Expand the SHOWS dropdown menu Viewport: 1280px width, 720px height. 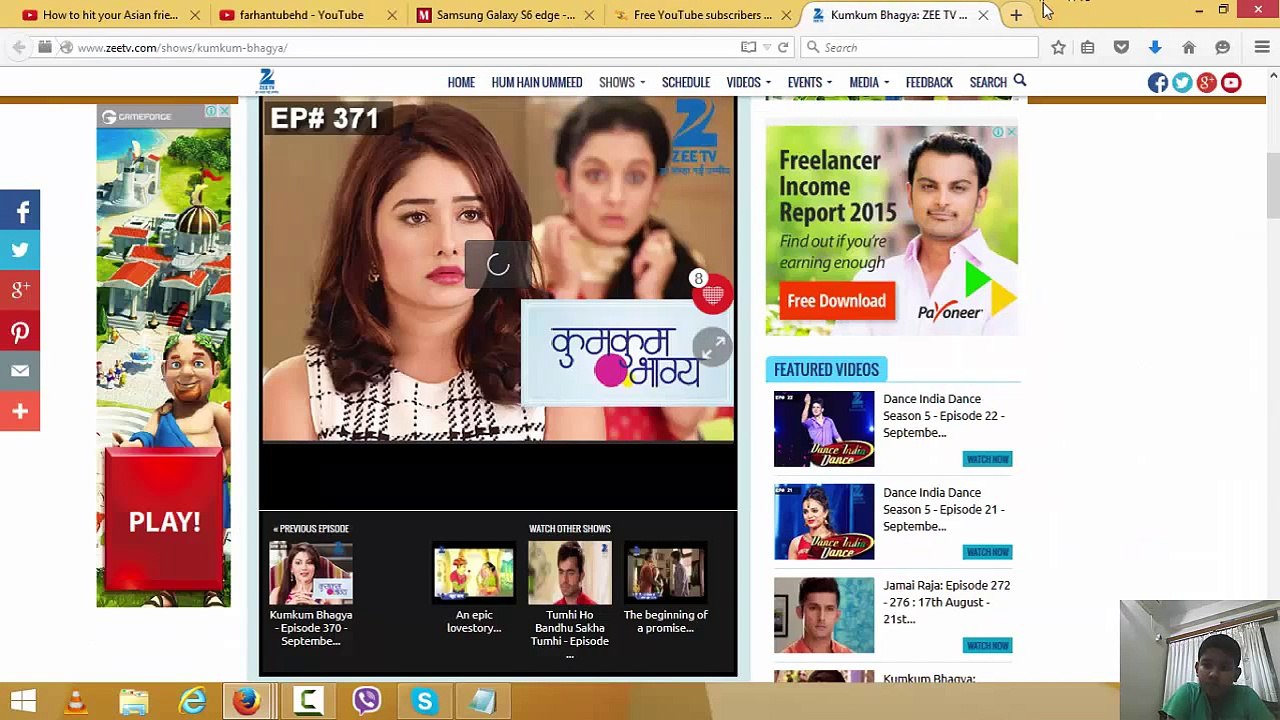622,82
